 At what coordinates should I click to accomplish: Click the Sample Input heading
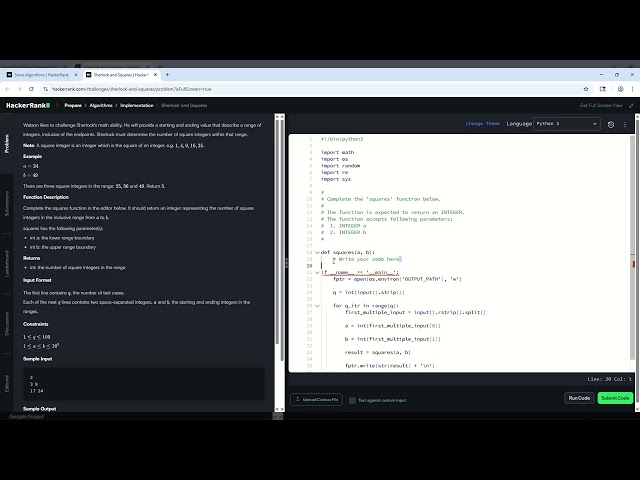pos(38,359)
